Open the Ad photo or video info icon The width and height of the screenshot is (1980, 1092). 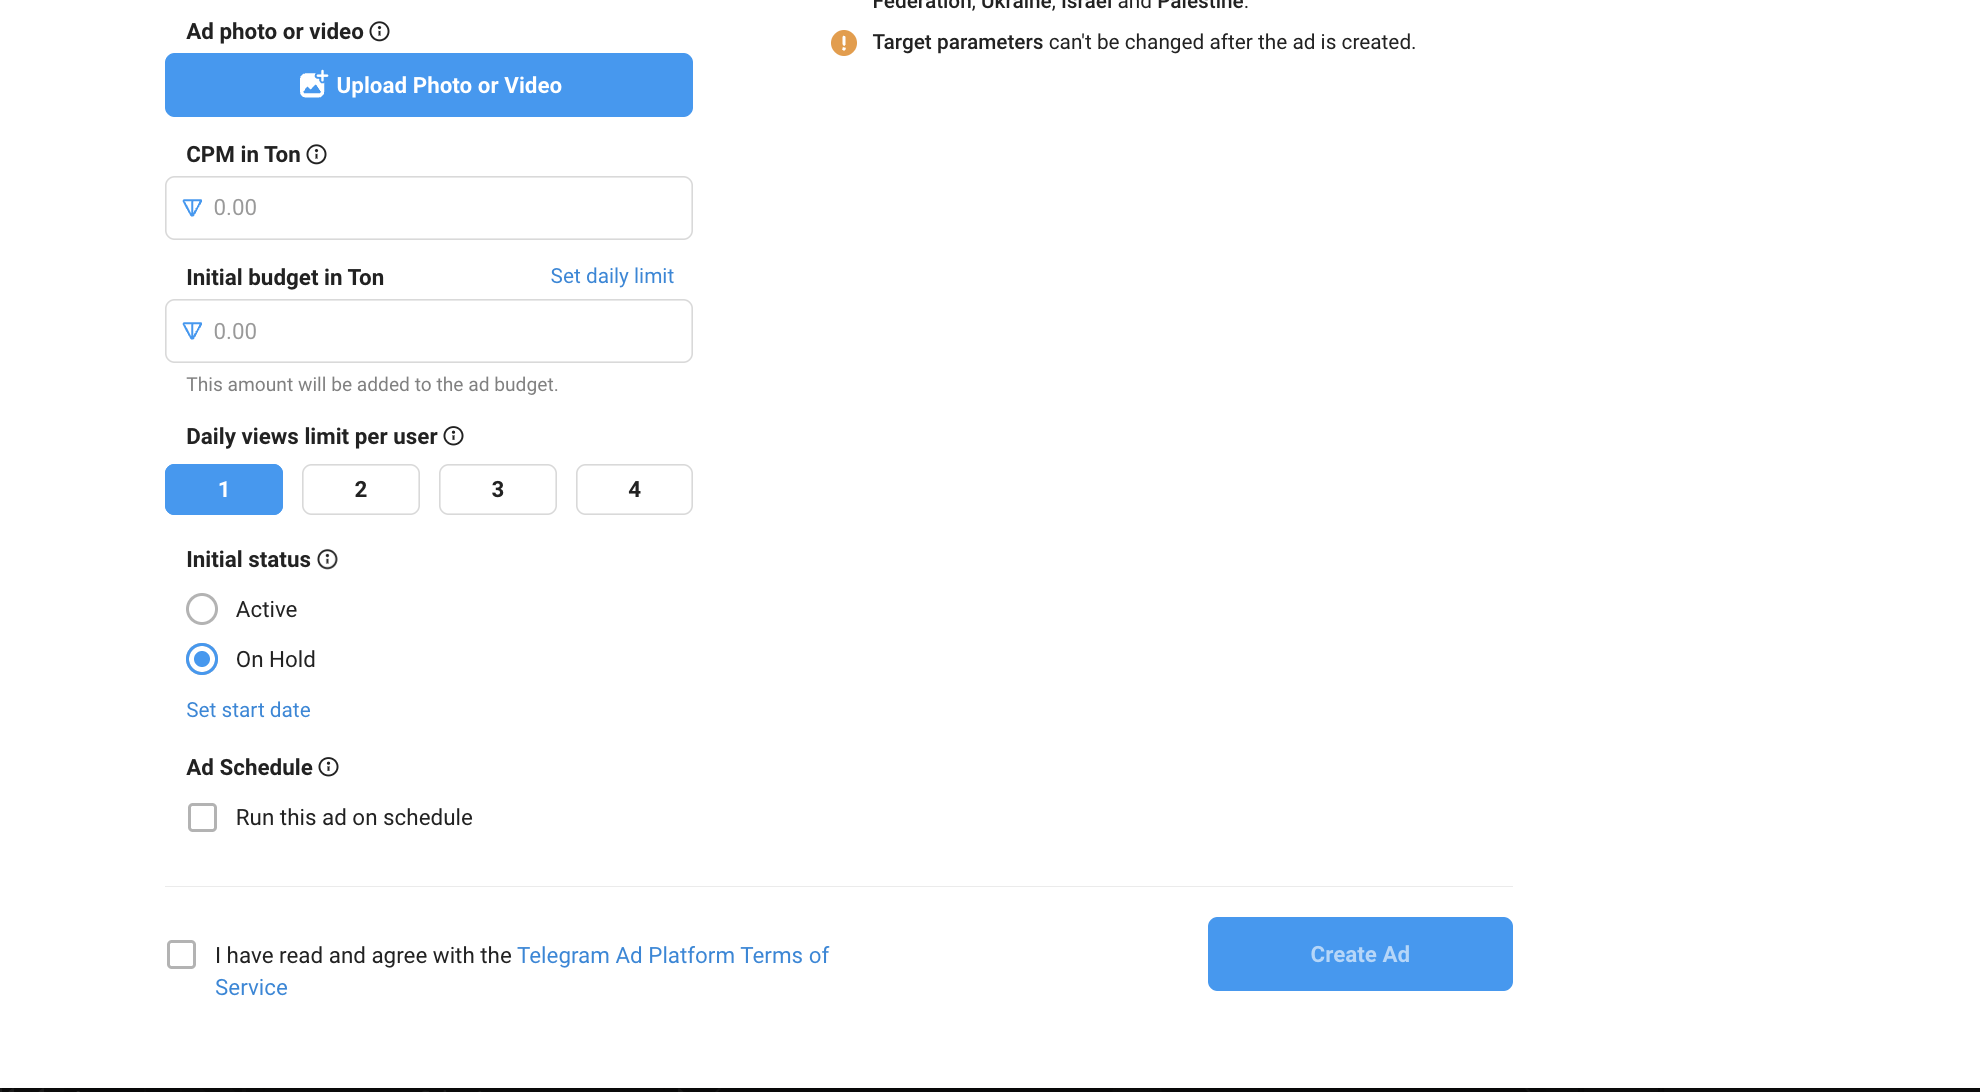tap(380, 31)
